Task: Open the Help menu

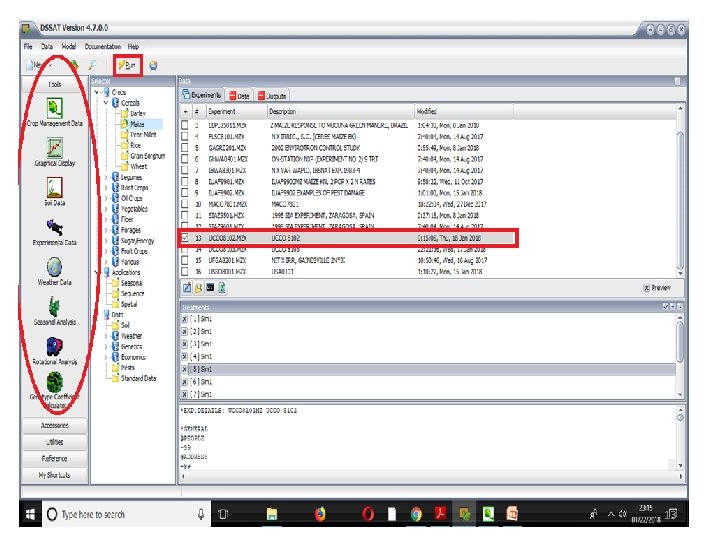Action: 133,46
